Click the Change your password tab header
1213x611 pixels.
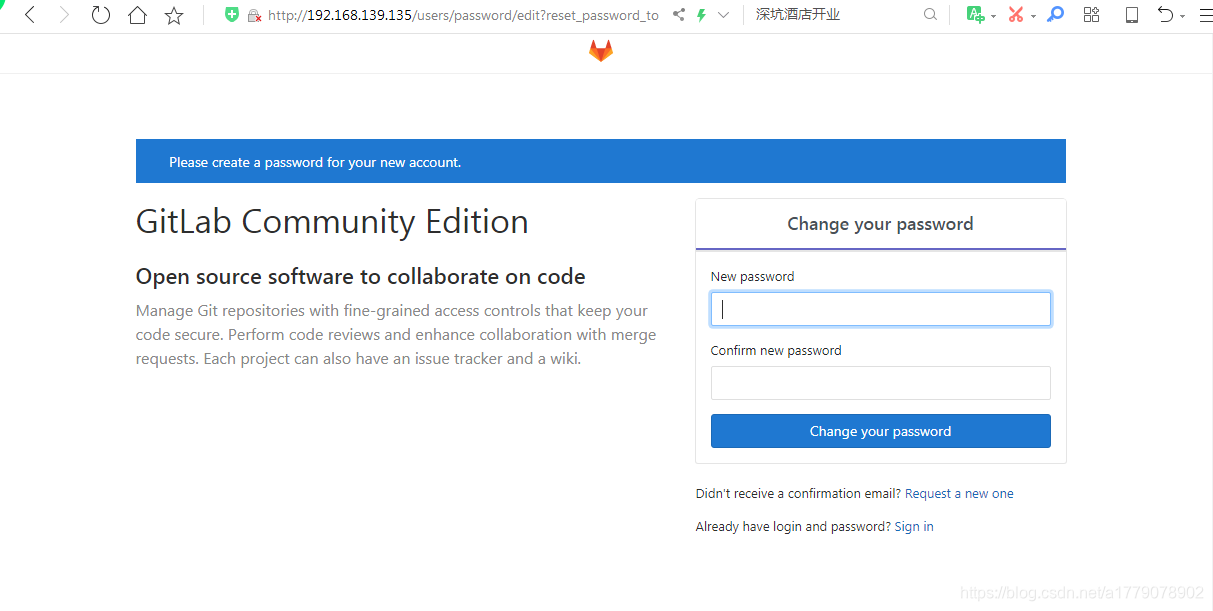[881, 224]
